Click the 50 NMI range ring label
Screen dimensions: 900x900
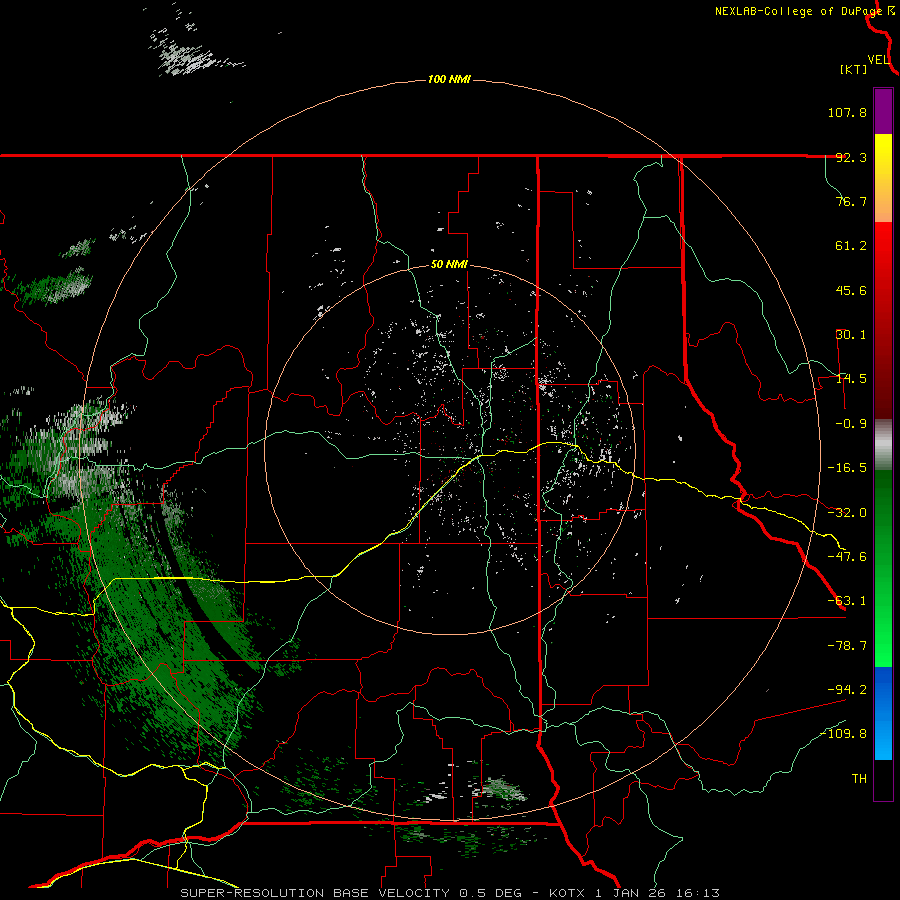(x=449, y=265)
